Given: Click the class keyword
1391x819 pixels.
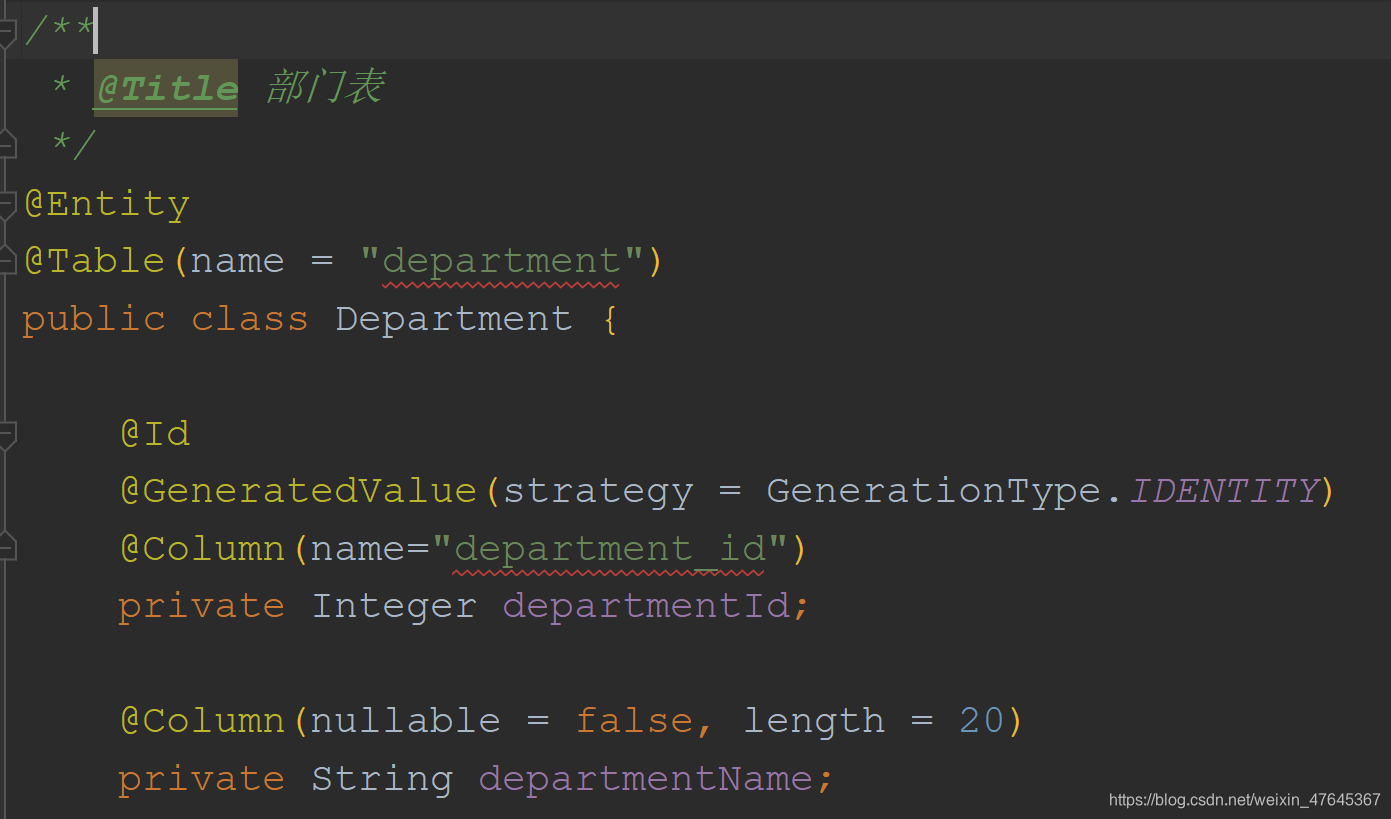Looking at the screenshot, I should [x=250, y=319].
